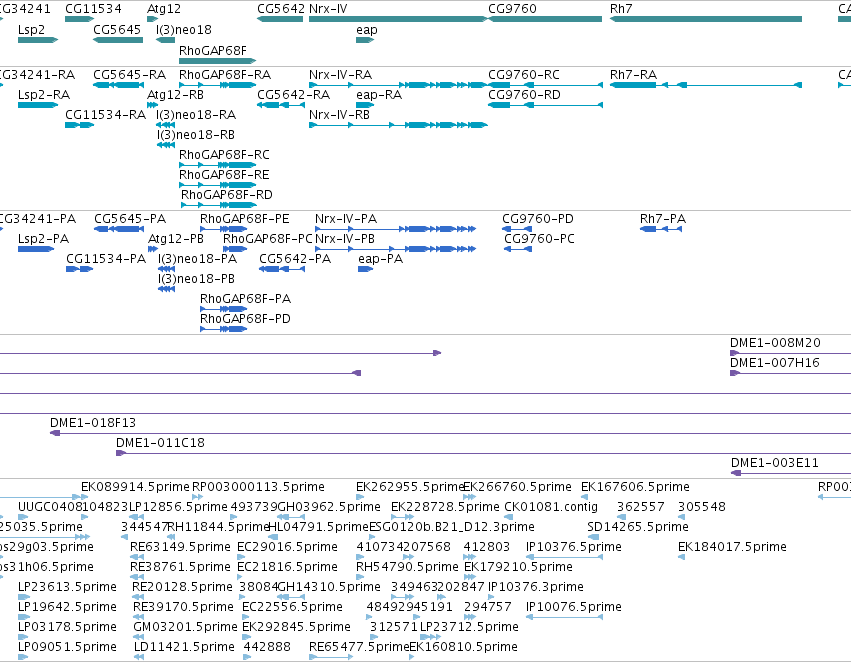Image resolution: width=851 pixels, height=662 pixels.
Task: Click the CG5642-PA protein label
Action: (295, 259)
